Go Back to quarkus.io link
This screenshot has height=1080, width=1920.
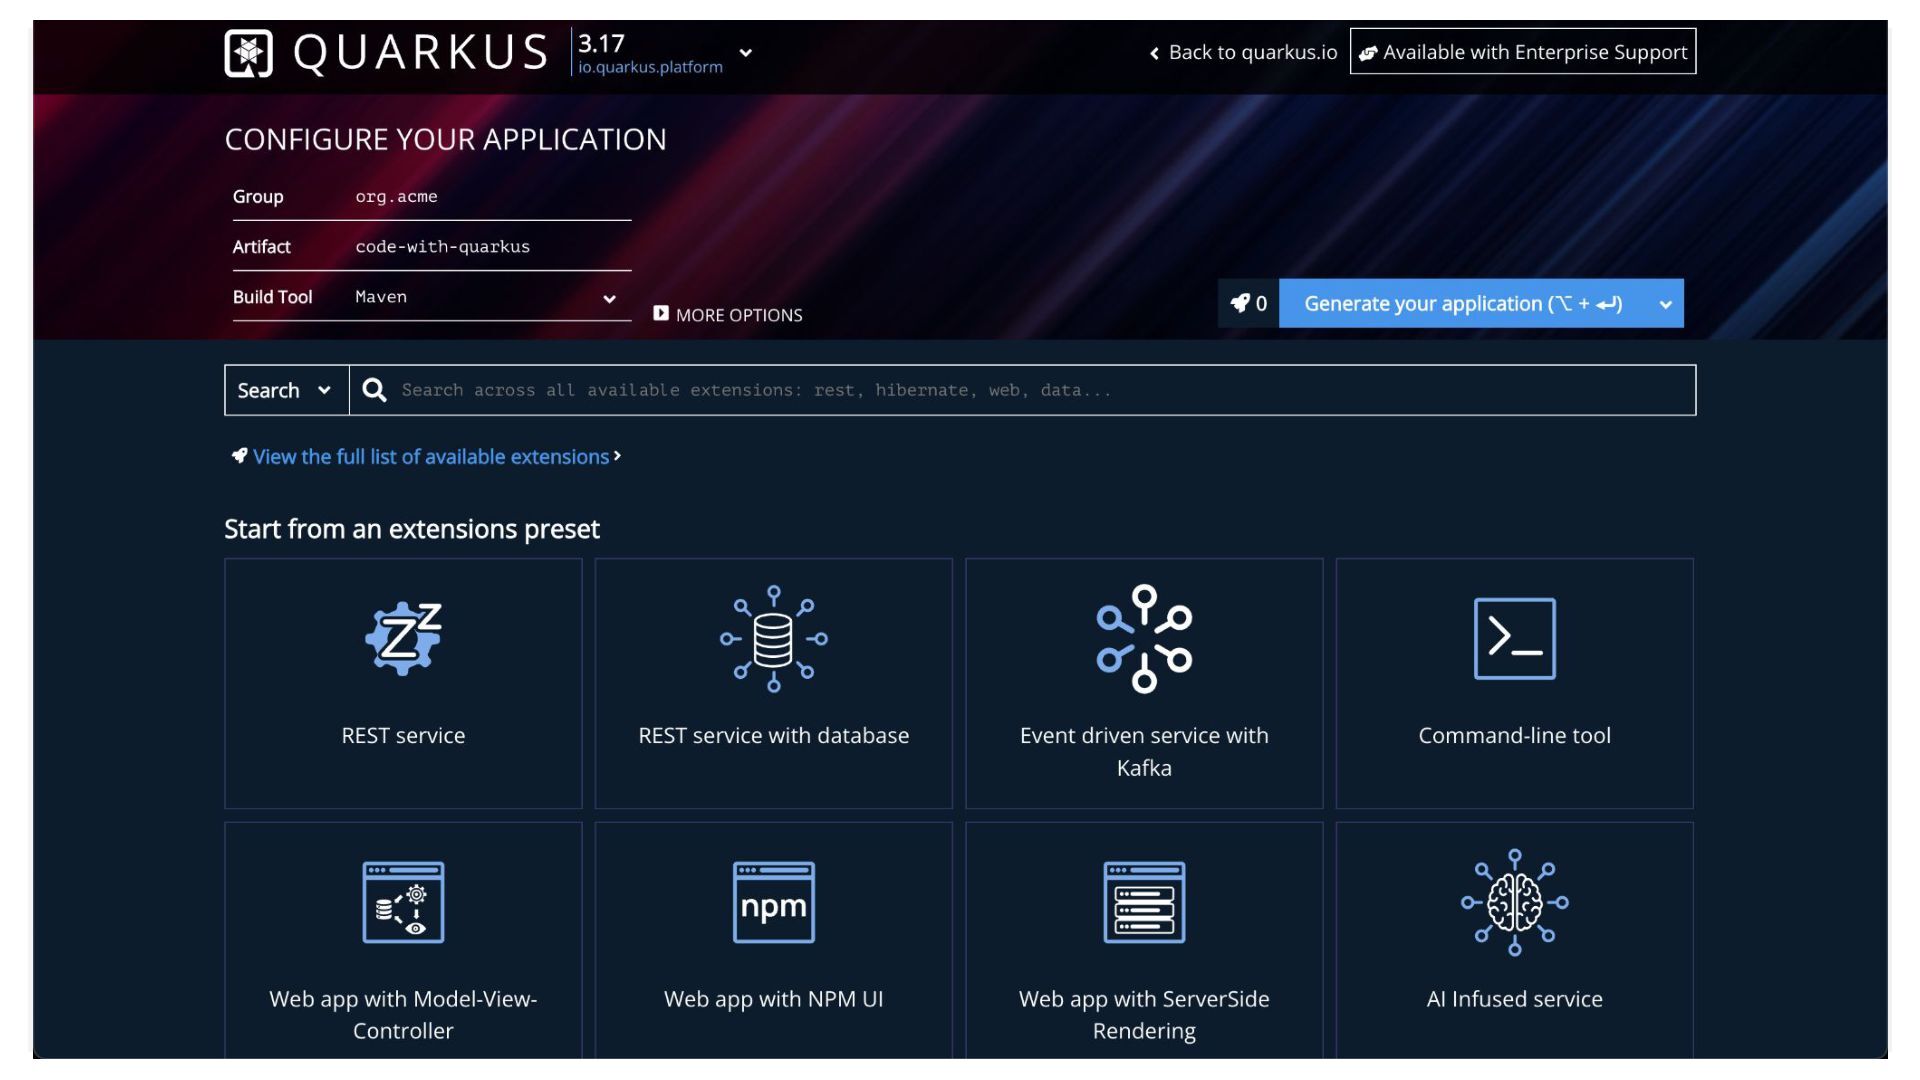pos(1243,52)
